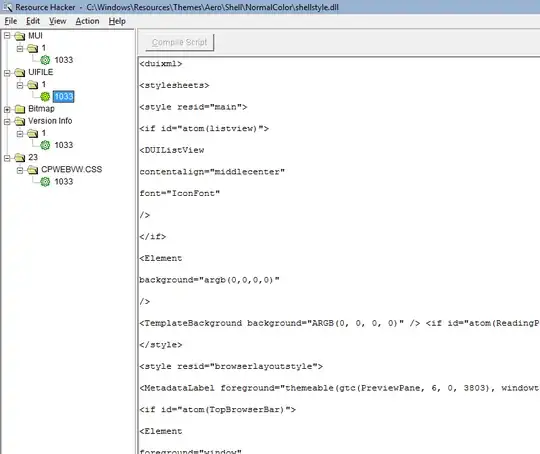Click the font="IconFont" line
This screenshot has height=454, width=540.
pos(179,194)
